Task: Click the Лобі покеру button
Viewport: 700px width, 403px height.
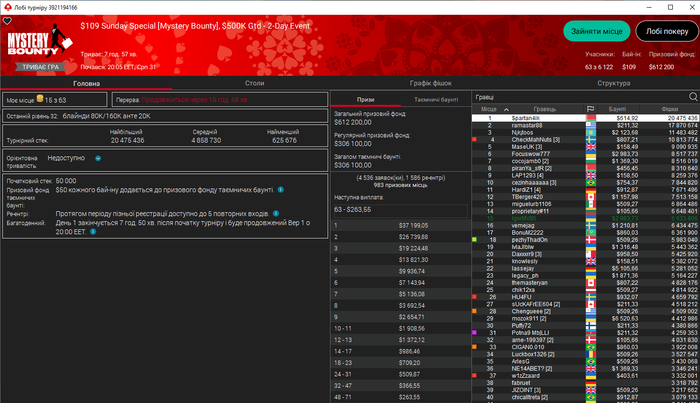Action: pyautogui.click(x=667, y=31)
